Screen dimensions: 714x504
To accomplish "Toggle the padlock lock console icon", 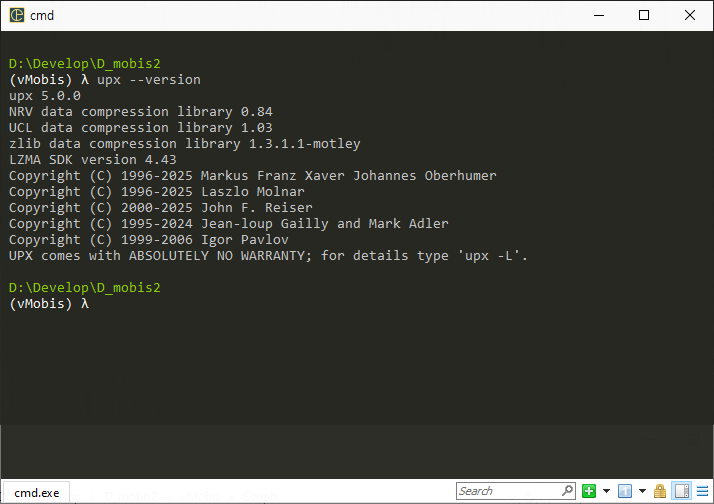I will tap(660, 491).
